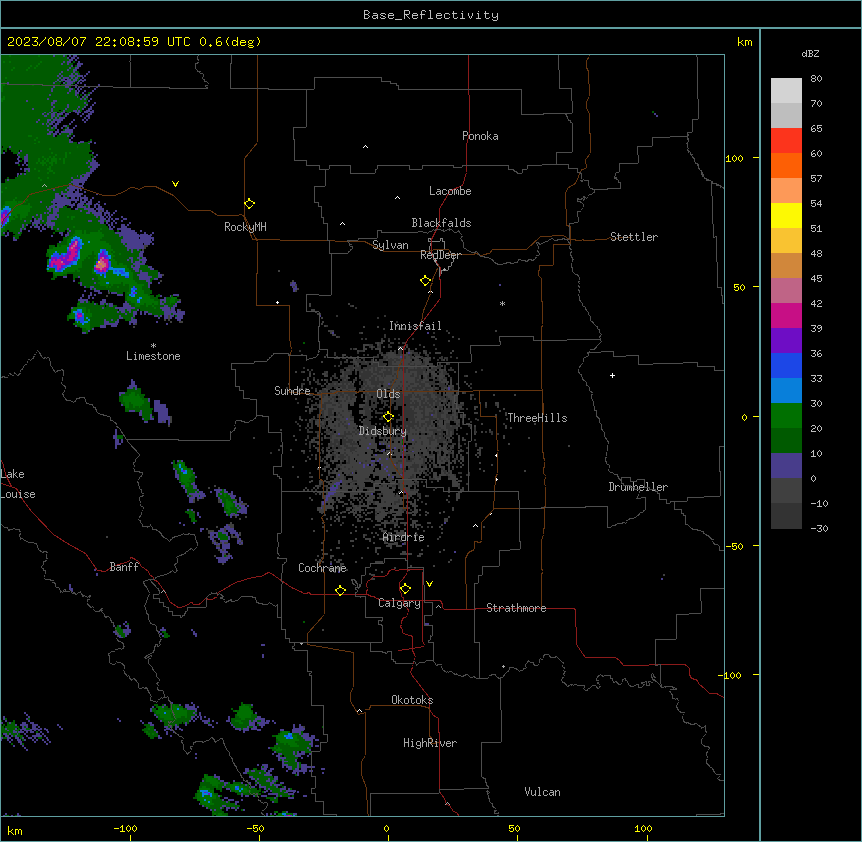862x842 pixels.
Task: Click the Sylvan label
Action: pos(390,245)
